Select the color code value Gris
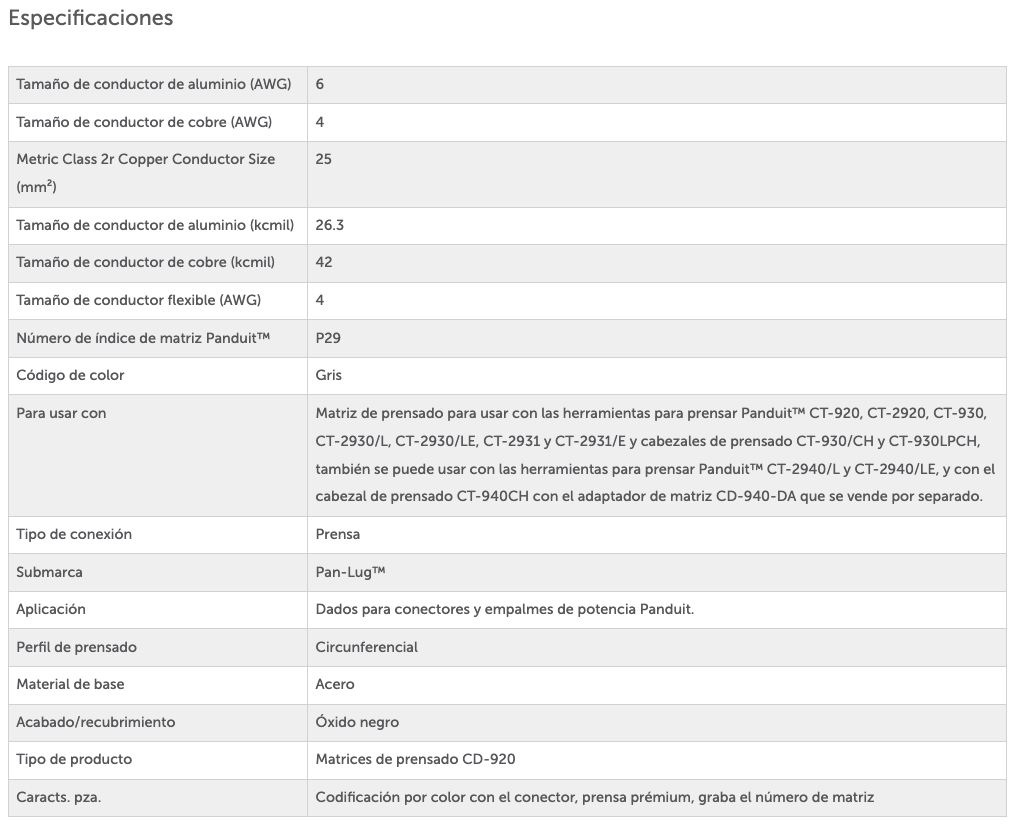Image resolution: width=1016 pixels, height=825 pixels. [x=329, y=375]
